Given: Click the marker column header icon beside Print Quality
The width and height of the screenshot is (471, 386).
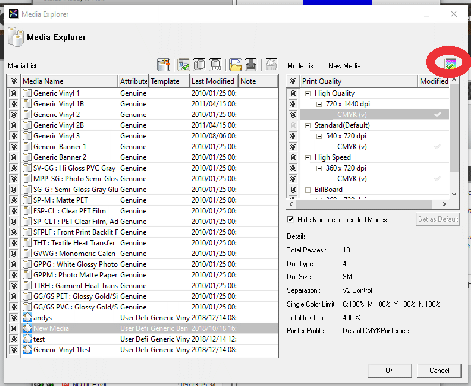Looking at the screenshot, I should click(x=293, y=81).
